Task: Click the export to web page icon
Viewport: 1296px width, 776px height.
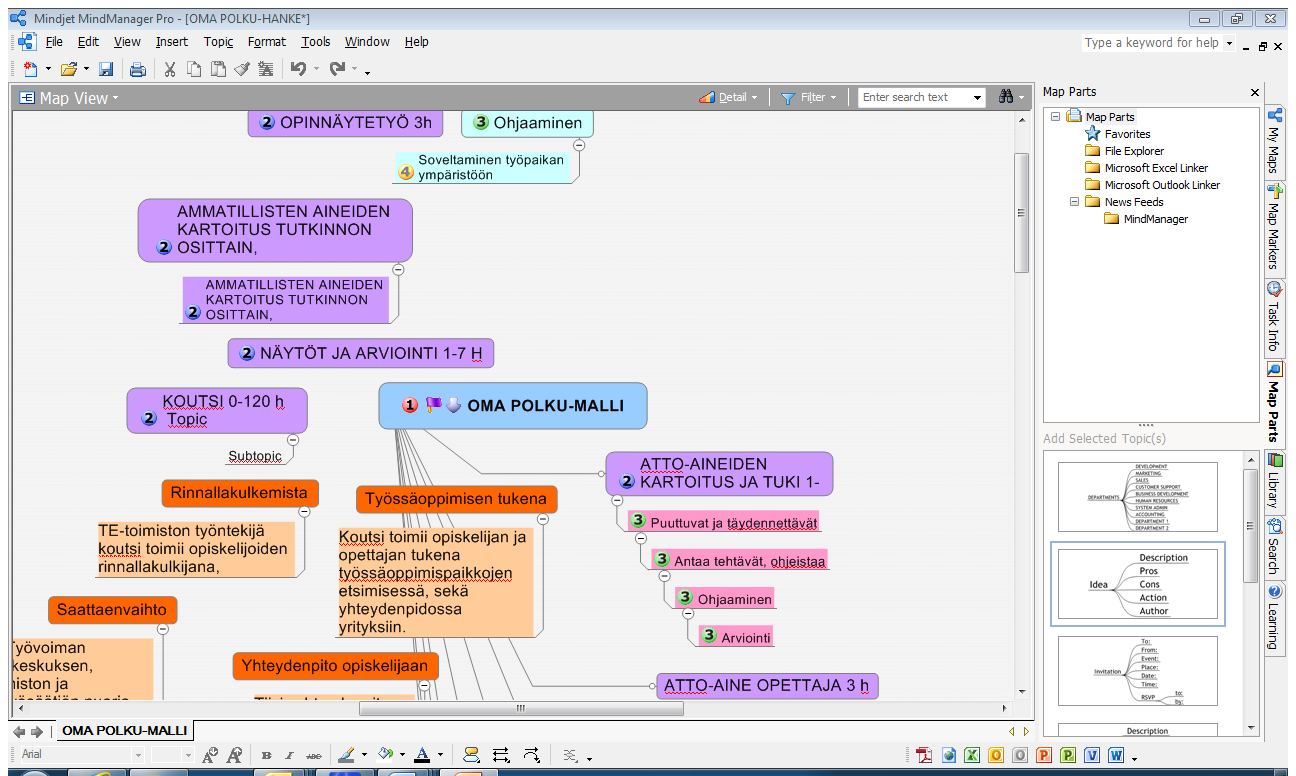Action: (949, 755)
